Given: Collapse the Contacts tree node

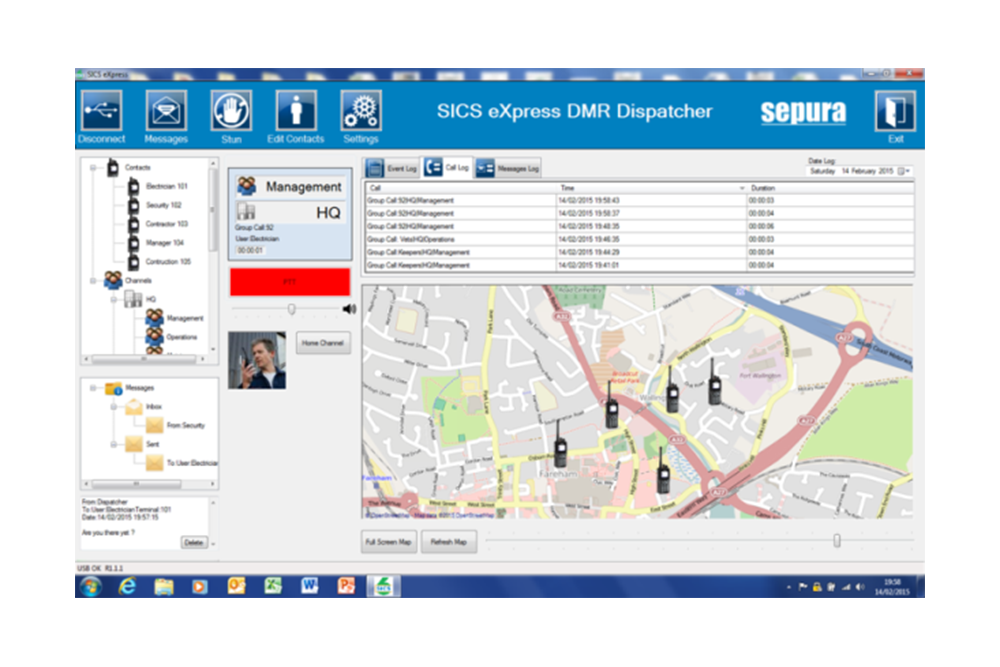Looking at the screenshot, I should point(93,168).
